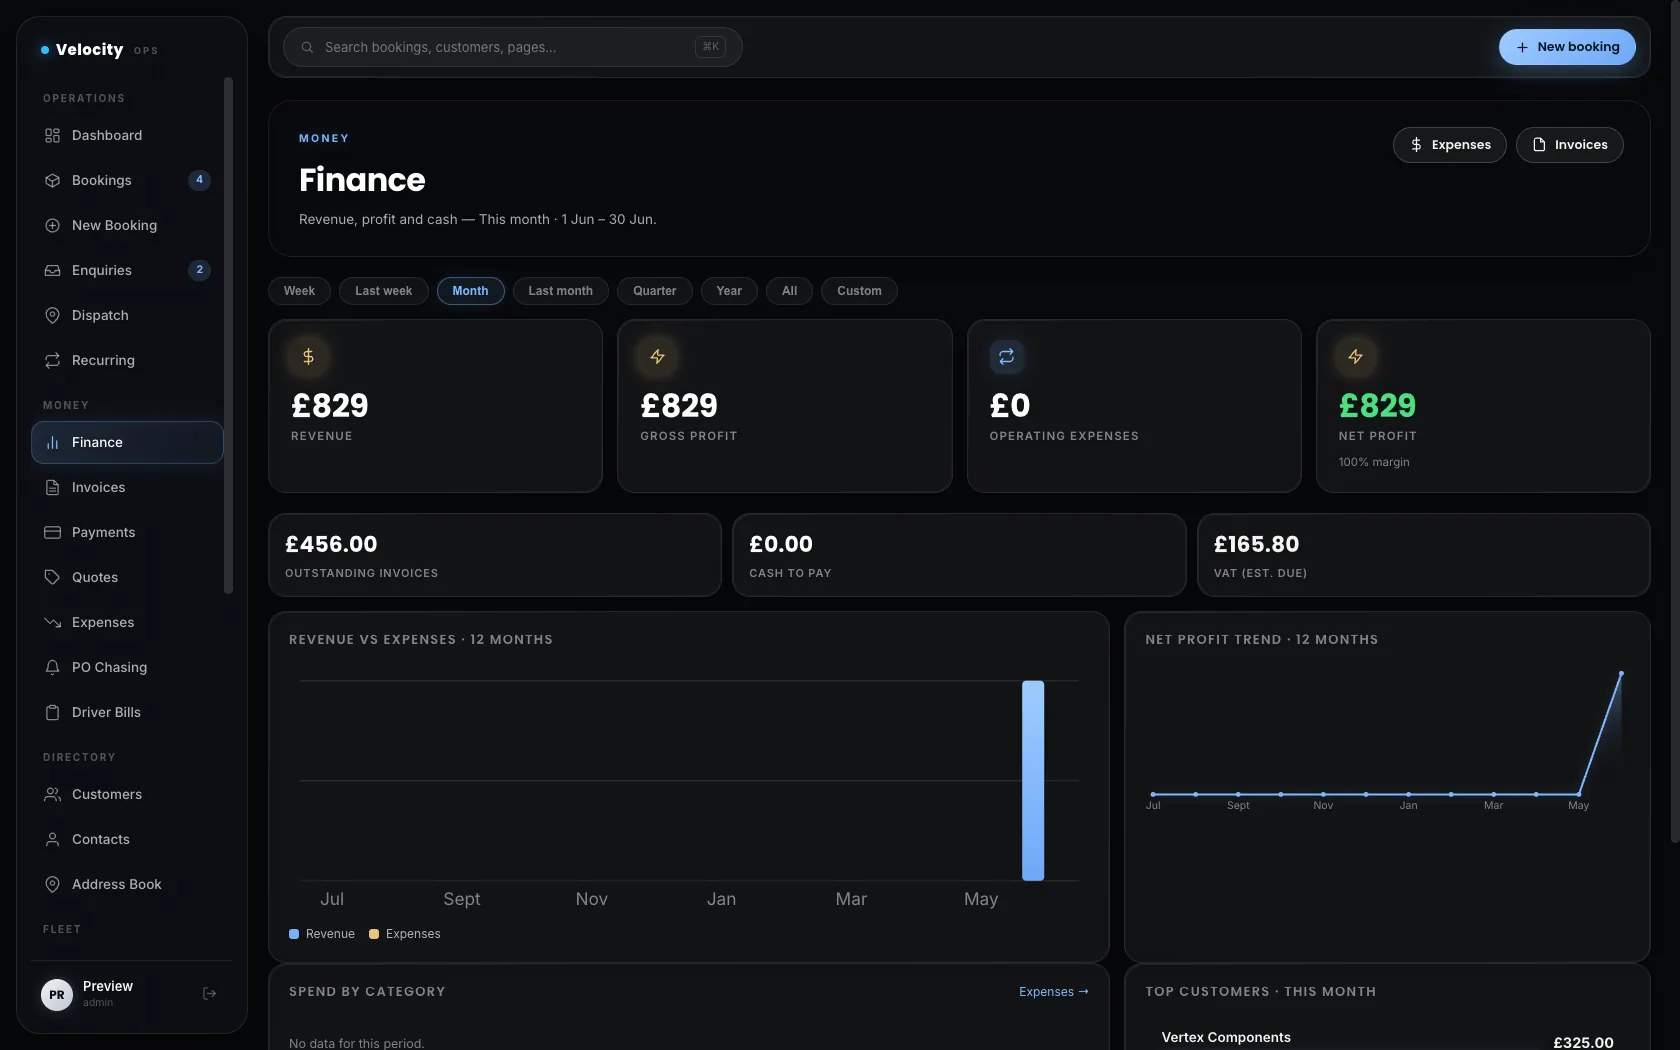1680x1050 pixels.
Task: Click the magnifier icon in search bar
Action: click(307, 47)
